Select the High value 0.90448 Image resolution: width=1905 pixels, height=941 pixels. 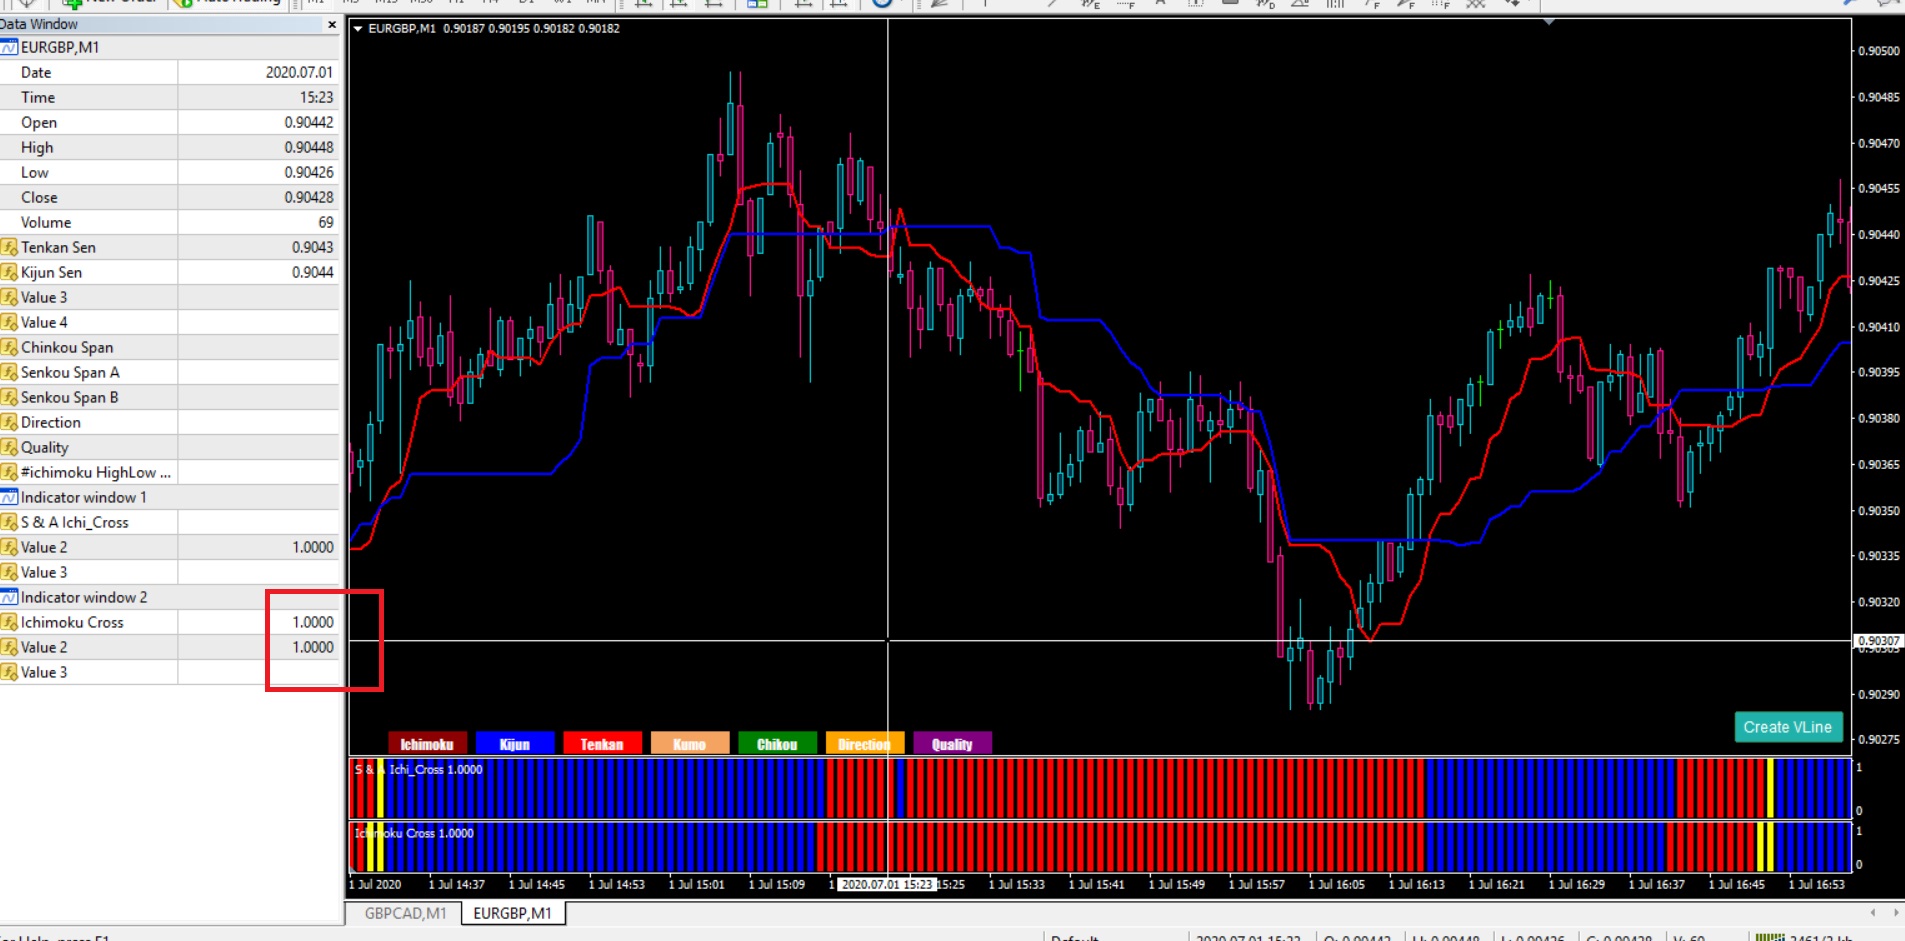point(308,147)
